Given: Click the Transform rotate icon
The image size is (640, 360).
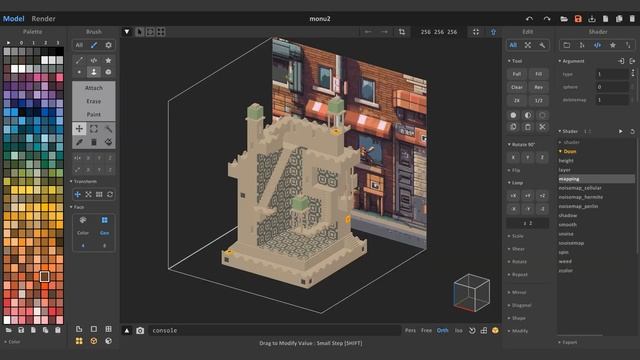Looking at the screenshot, I should [x=110, y=195].
